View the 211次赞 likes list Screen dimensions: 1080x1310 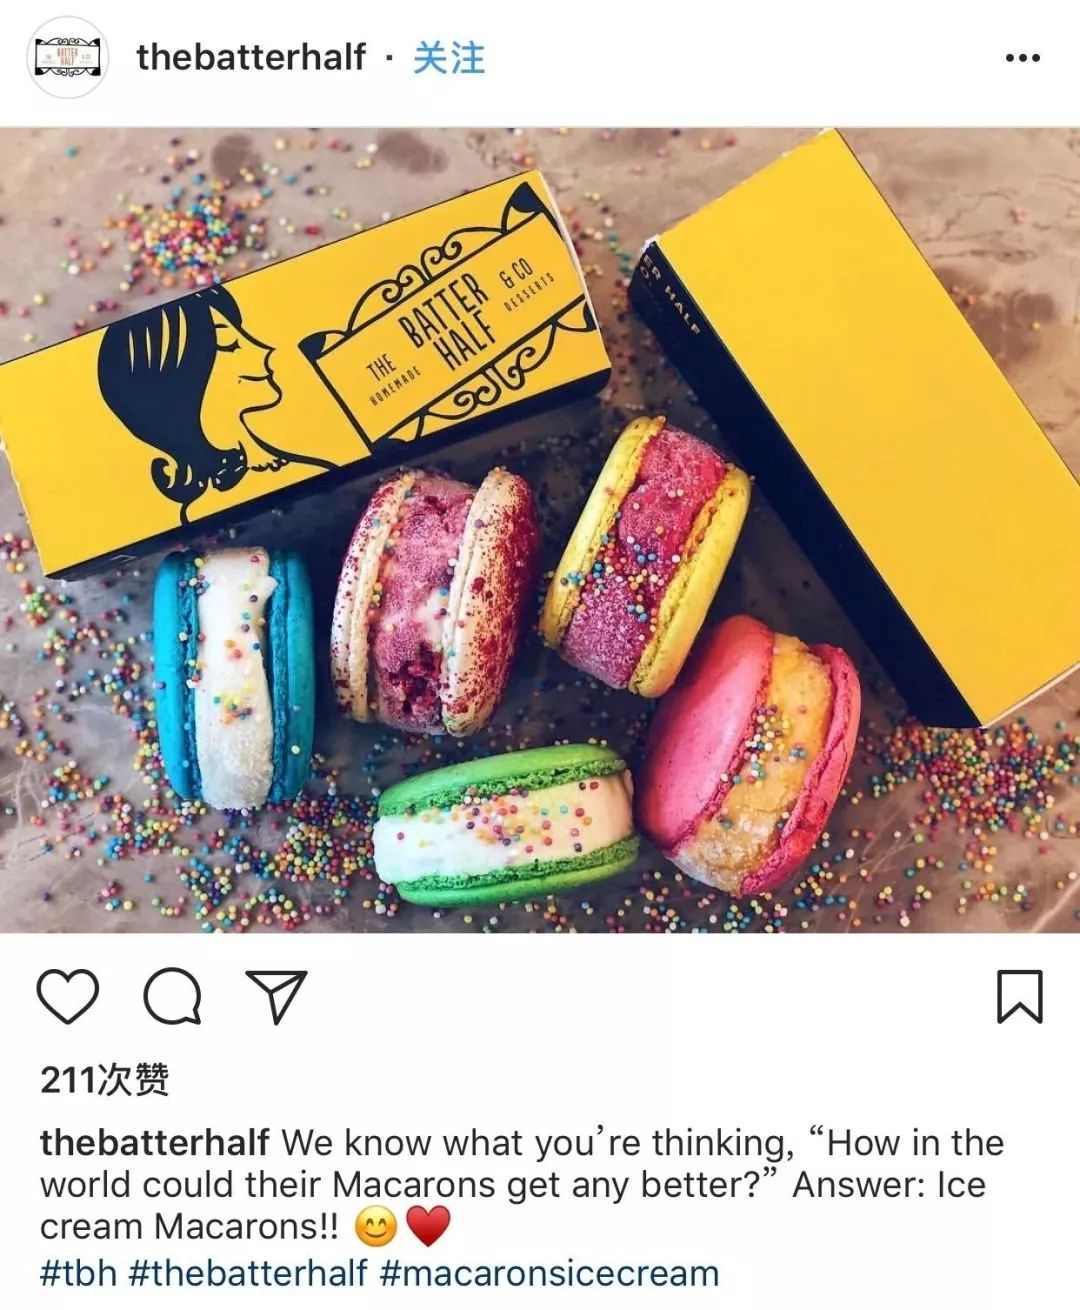click(x=105, y=1080)
